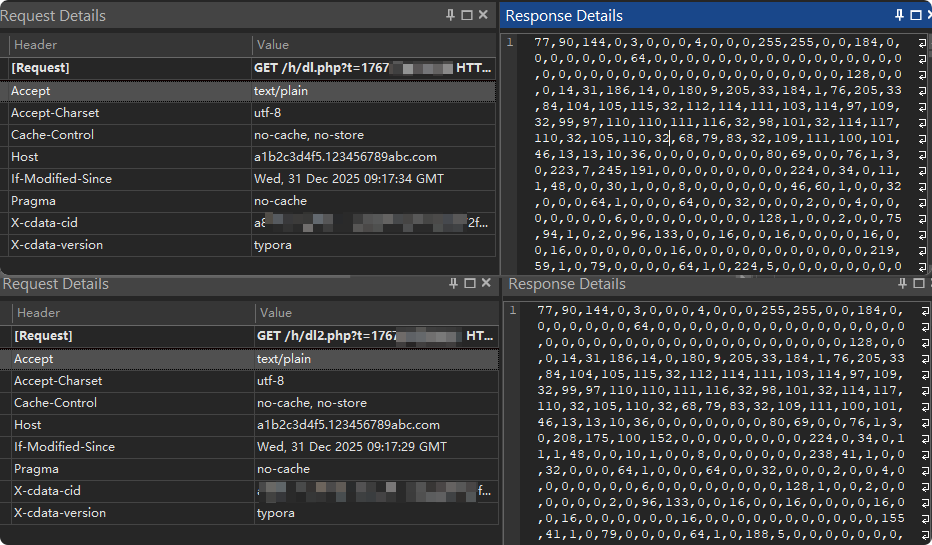Pin the dl.php Request Details panel
Image resolution: width=932 pixels, height=545 pixels.
click(451, 15)
